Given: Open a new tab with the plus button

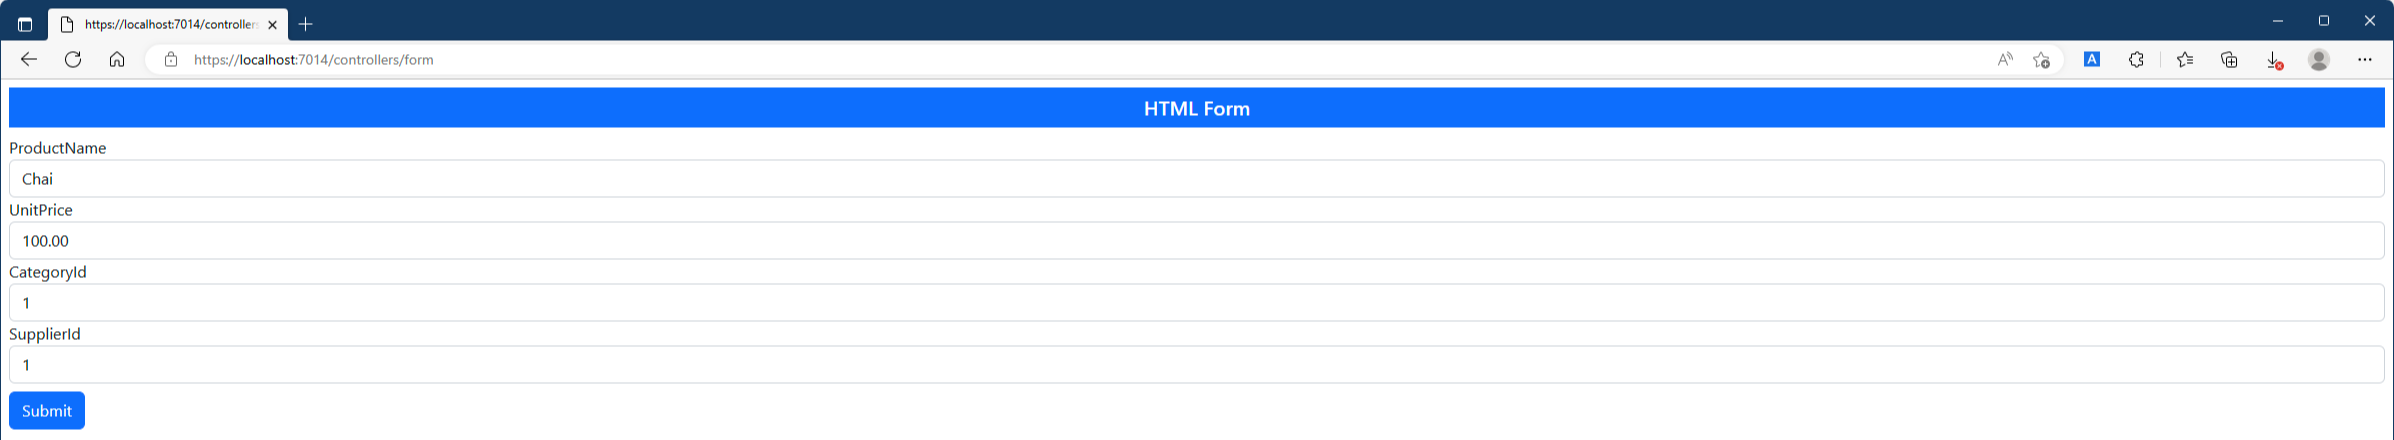Looking at the screenshot, I should click(x=306, y=24).
